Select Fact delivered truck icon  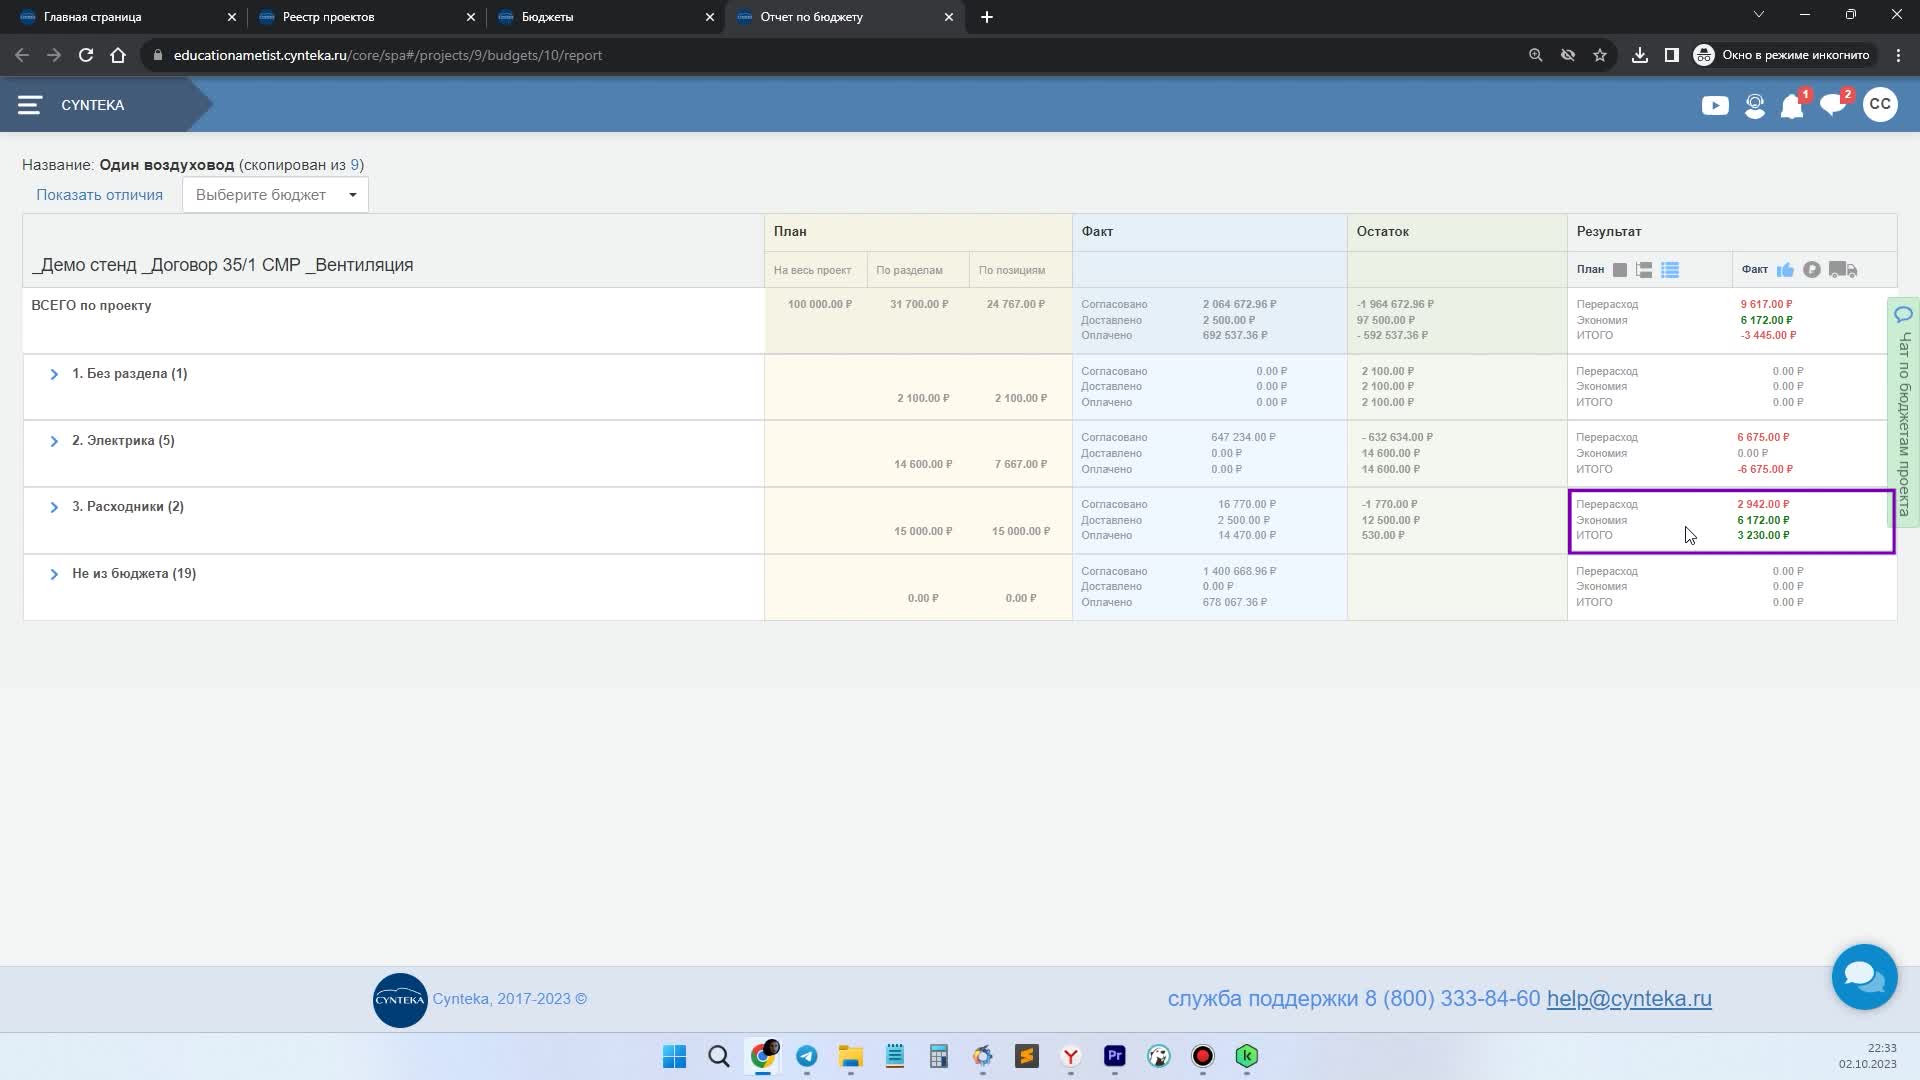coord(1842,270)
